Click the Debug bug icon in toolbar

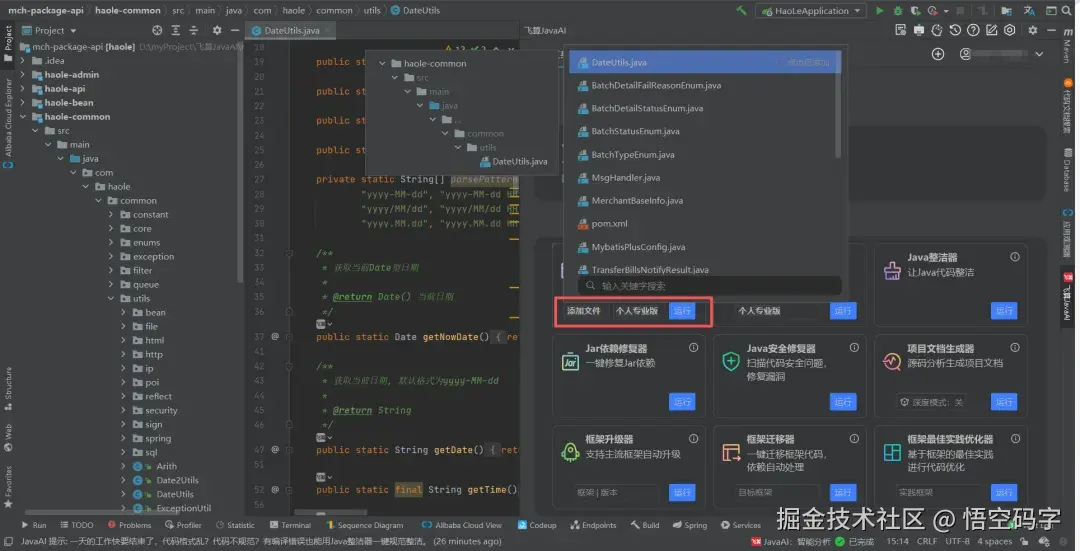coord(897,10)
